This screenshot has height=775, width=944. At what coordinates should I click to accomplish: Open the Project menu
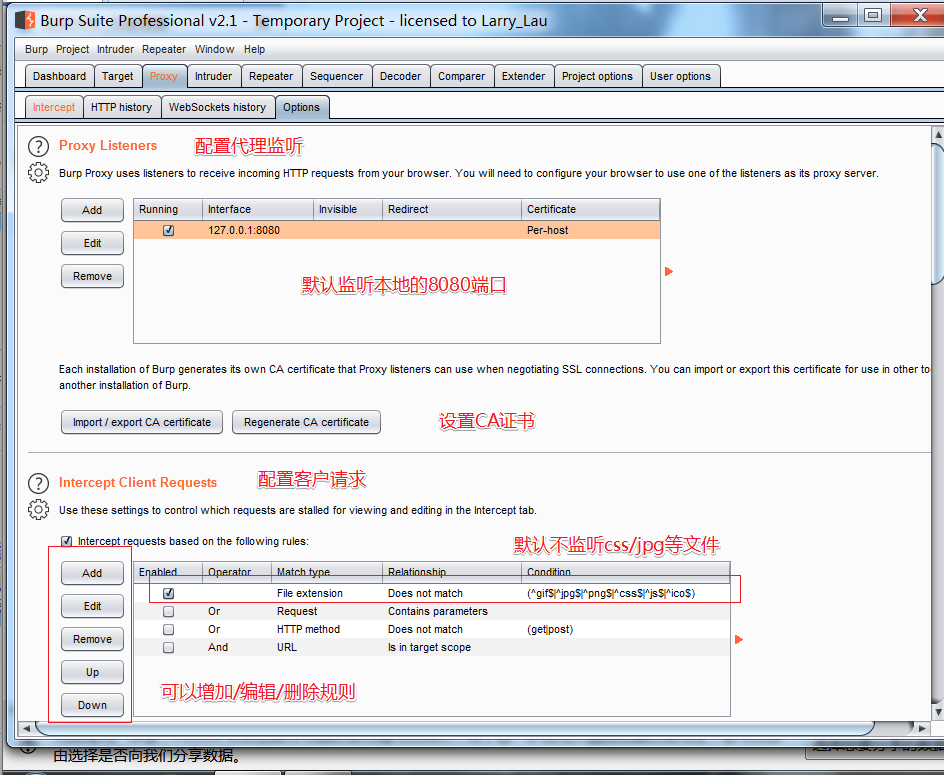point(72,49)
